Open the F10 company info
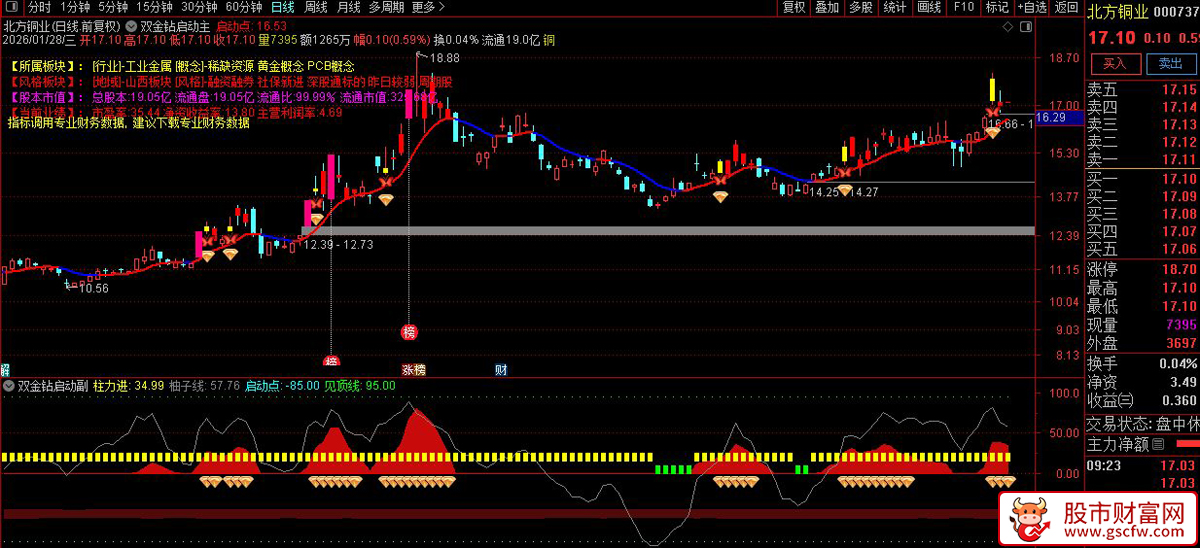 (963, 7)
